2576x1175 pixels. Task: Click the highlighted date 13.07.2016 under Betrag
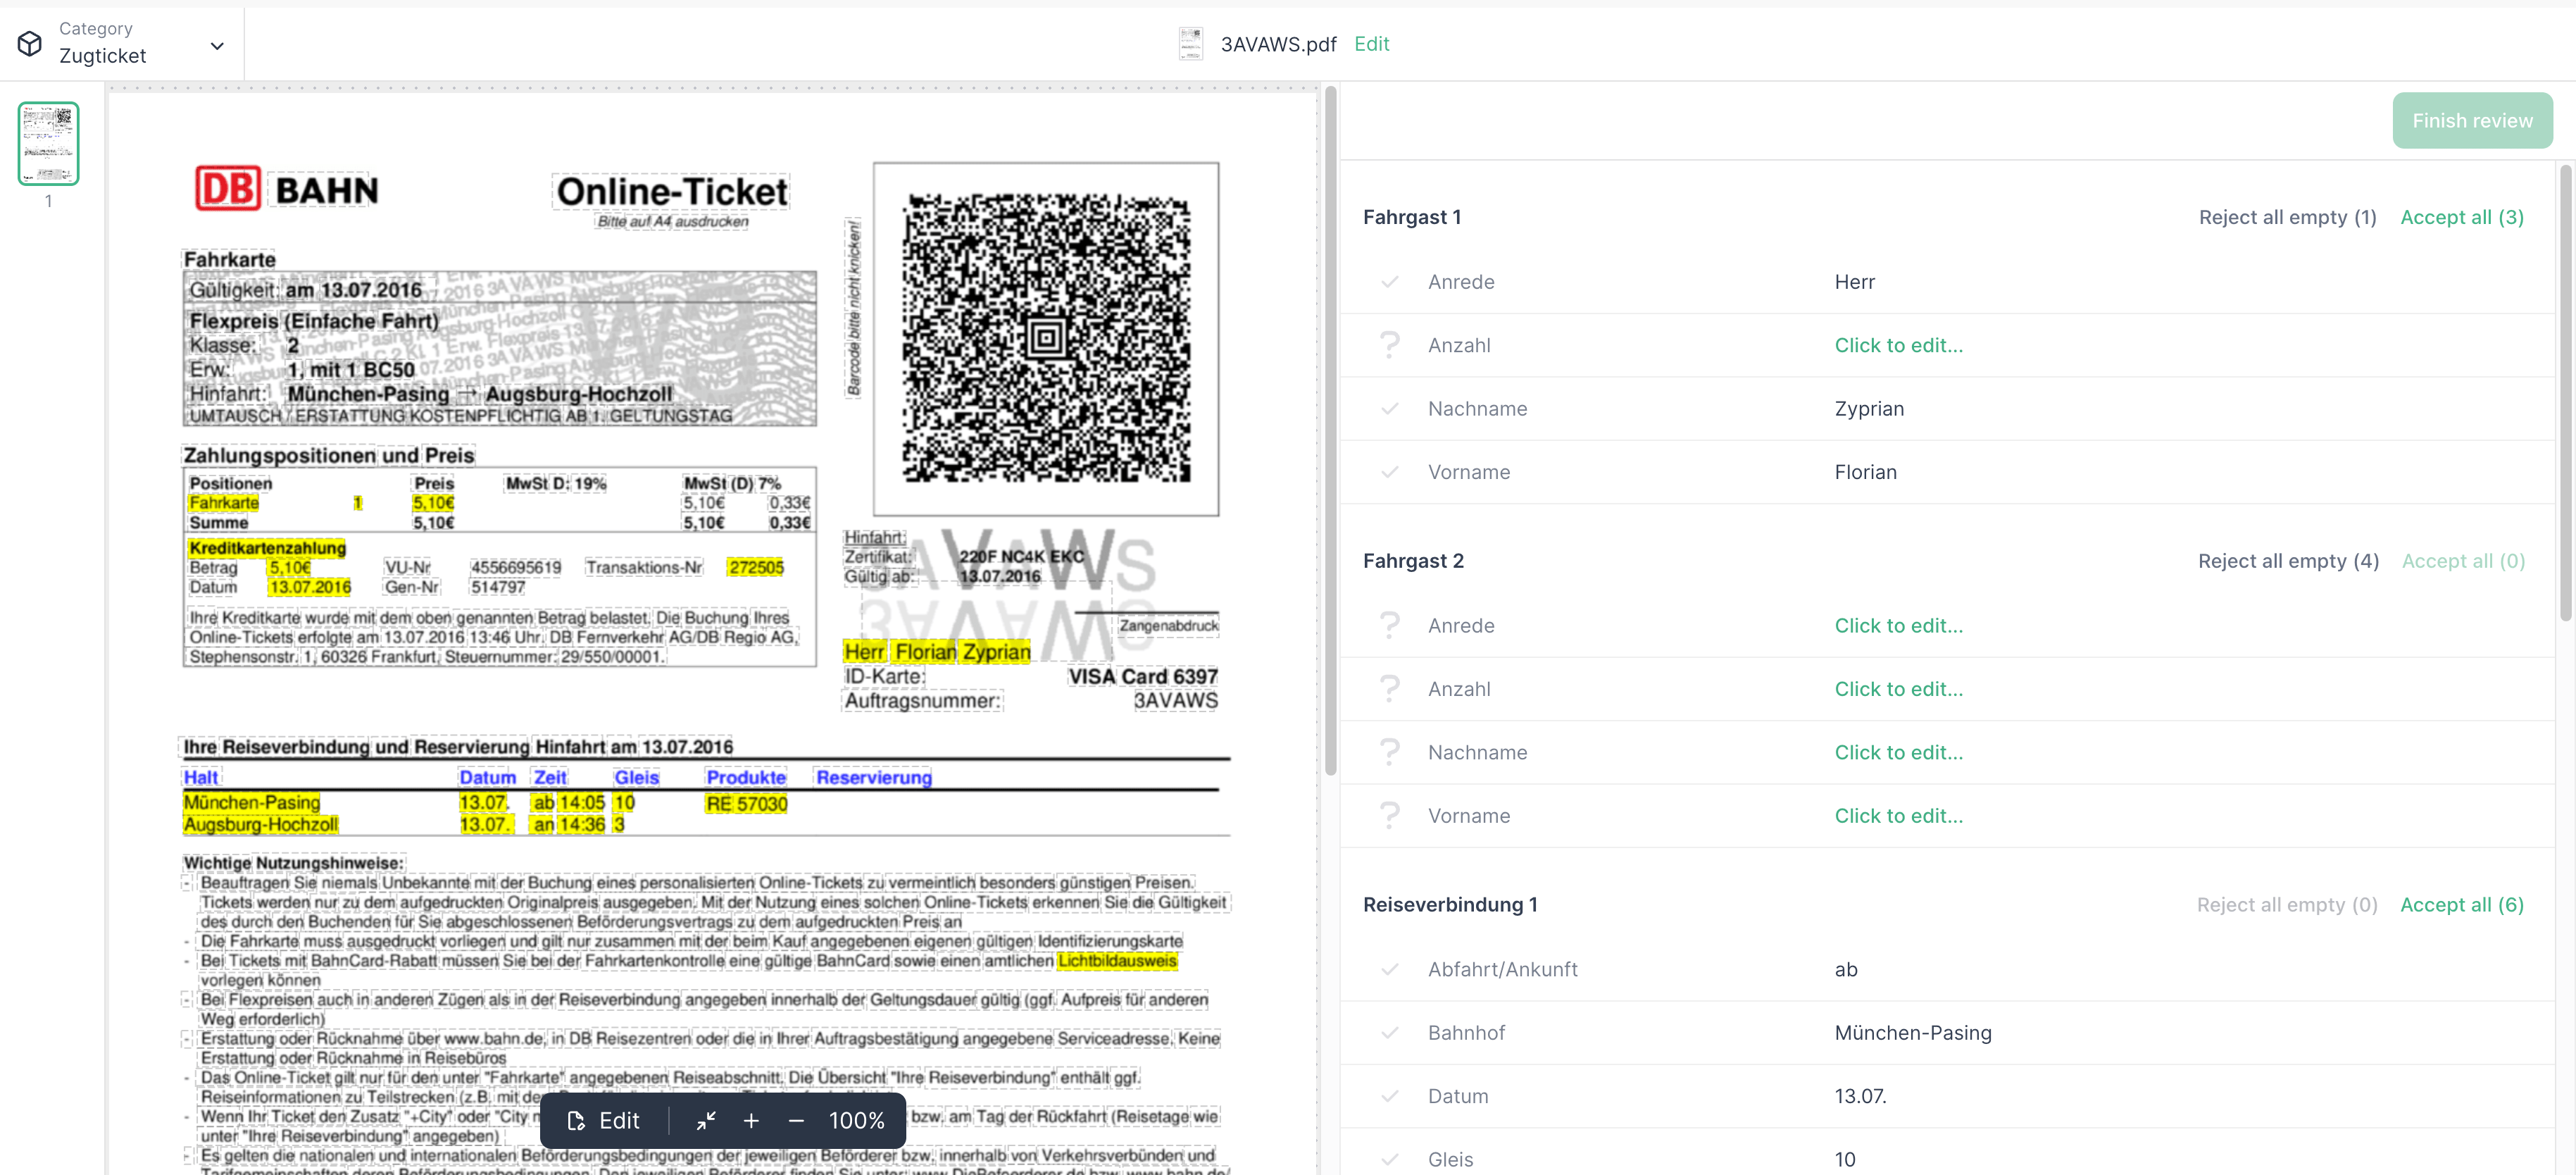tap(310, 587)
